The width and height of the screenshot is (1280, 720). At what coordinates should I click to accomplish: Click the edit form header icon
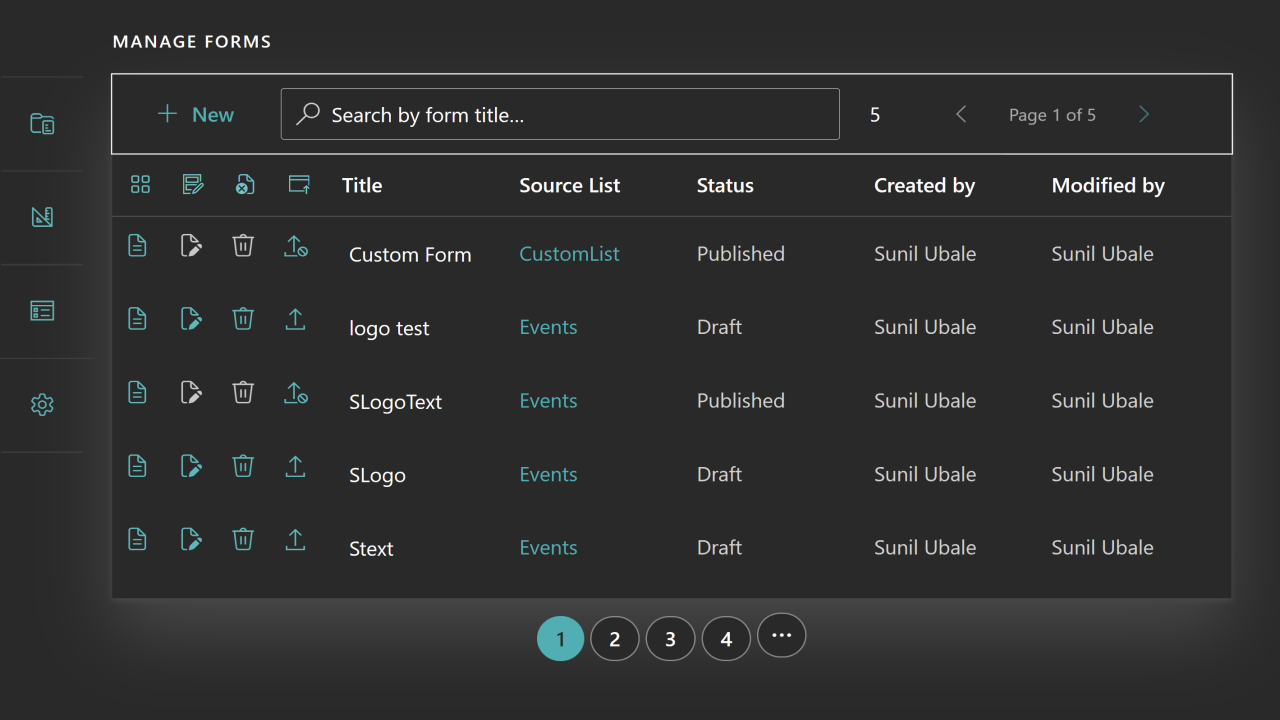tap(193, 184)
